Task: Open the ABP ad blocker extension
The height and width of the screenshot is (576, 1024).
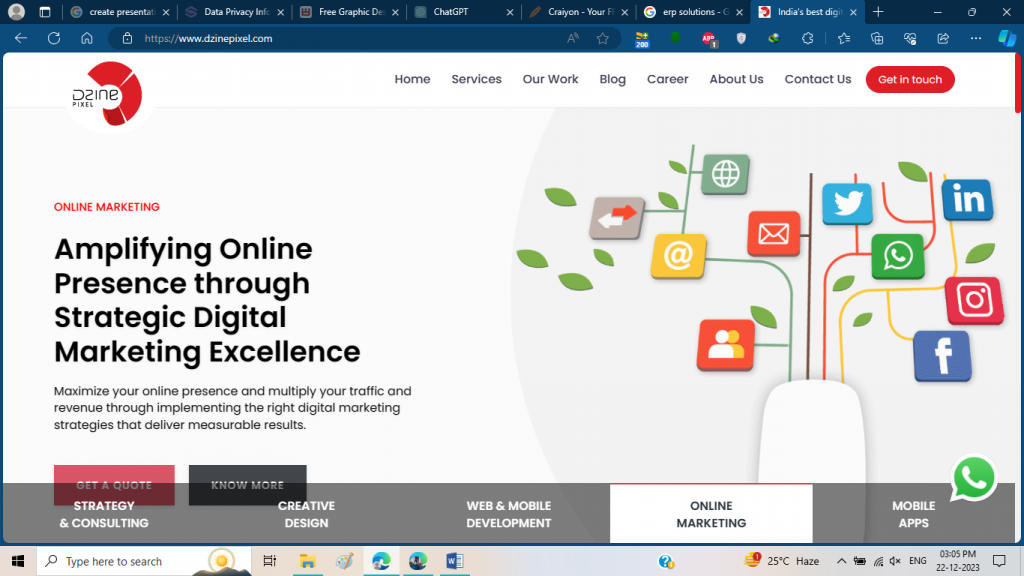Action: coord(709,39)
